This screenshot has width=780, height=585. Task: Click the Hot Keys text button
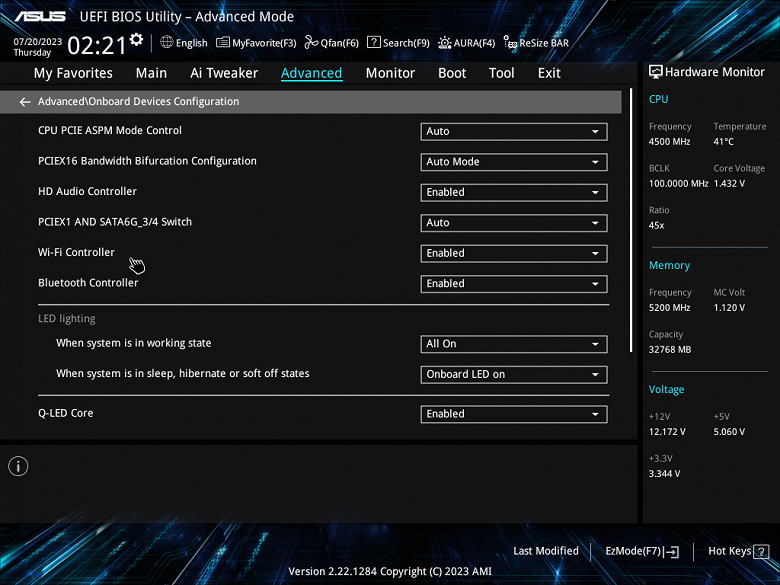[x=729, y=551]
